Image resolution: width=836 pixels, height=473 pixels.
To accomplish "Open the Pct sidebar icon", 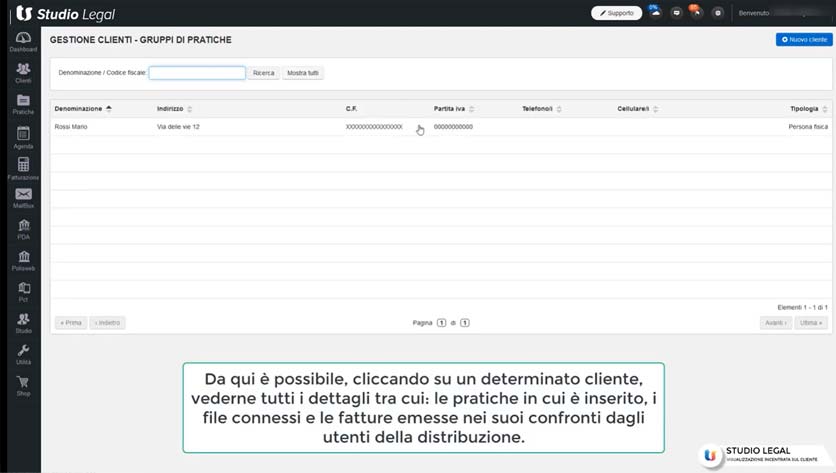I will coord(23,292).
